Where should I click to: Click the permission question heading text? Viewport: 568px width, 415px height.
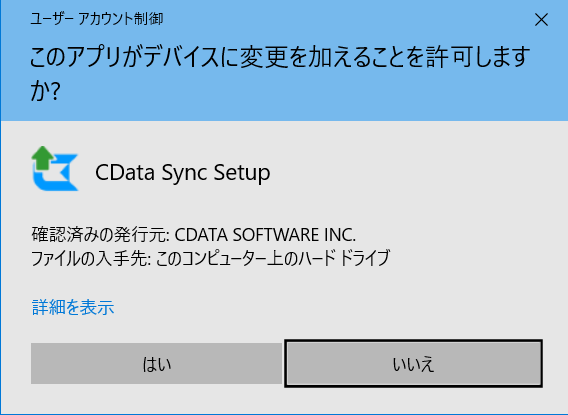coord(280,74)
